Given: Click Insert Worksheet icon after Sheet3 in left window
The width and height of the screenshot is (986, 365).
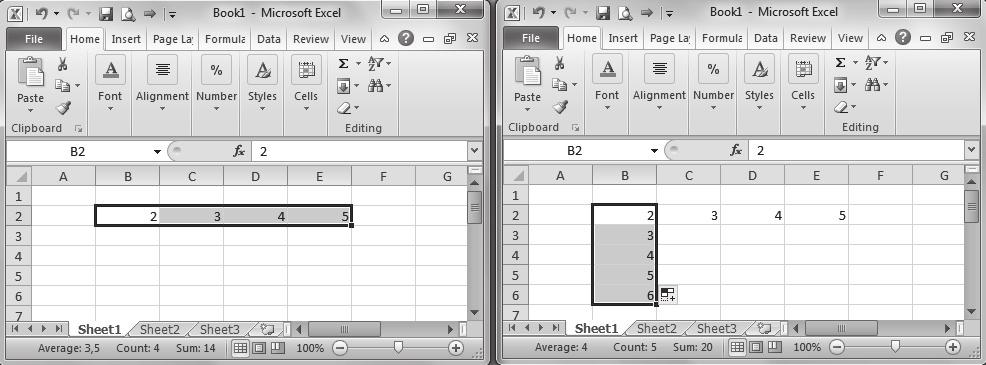Looking at the screenshot, I should [267, 328].
